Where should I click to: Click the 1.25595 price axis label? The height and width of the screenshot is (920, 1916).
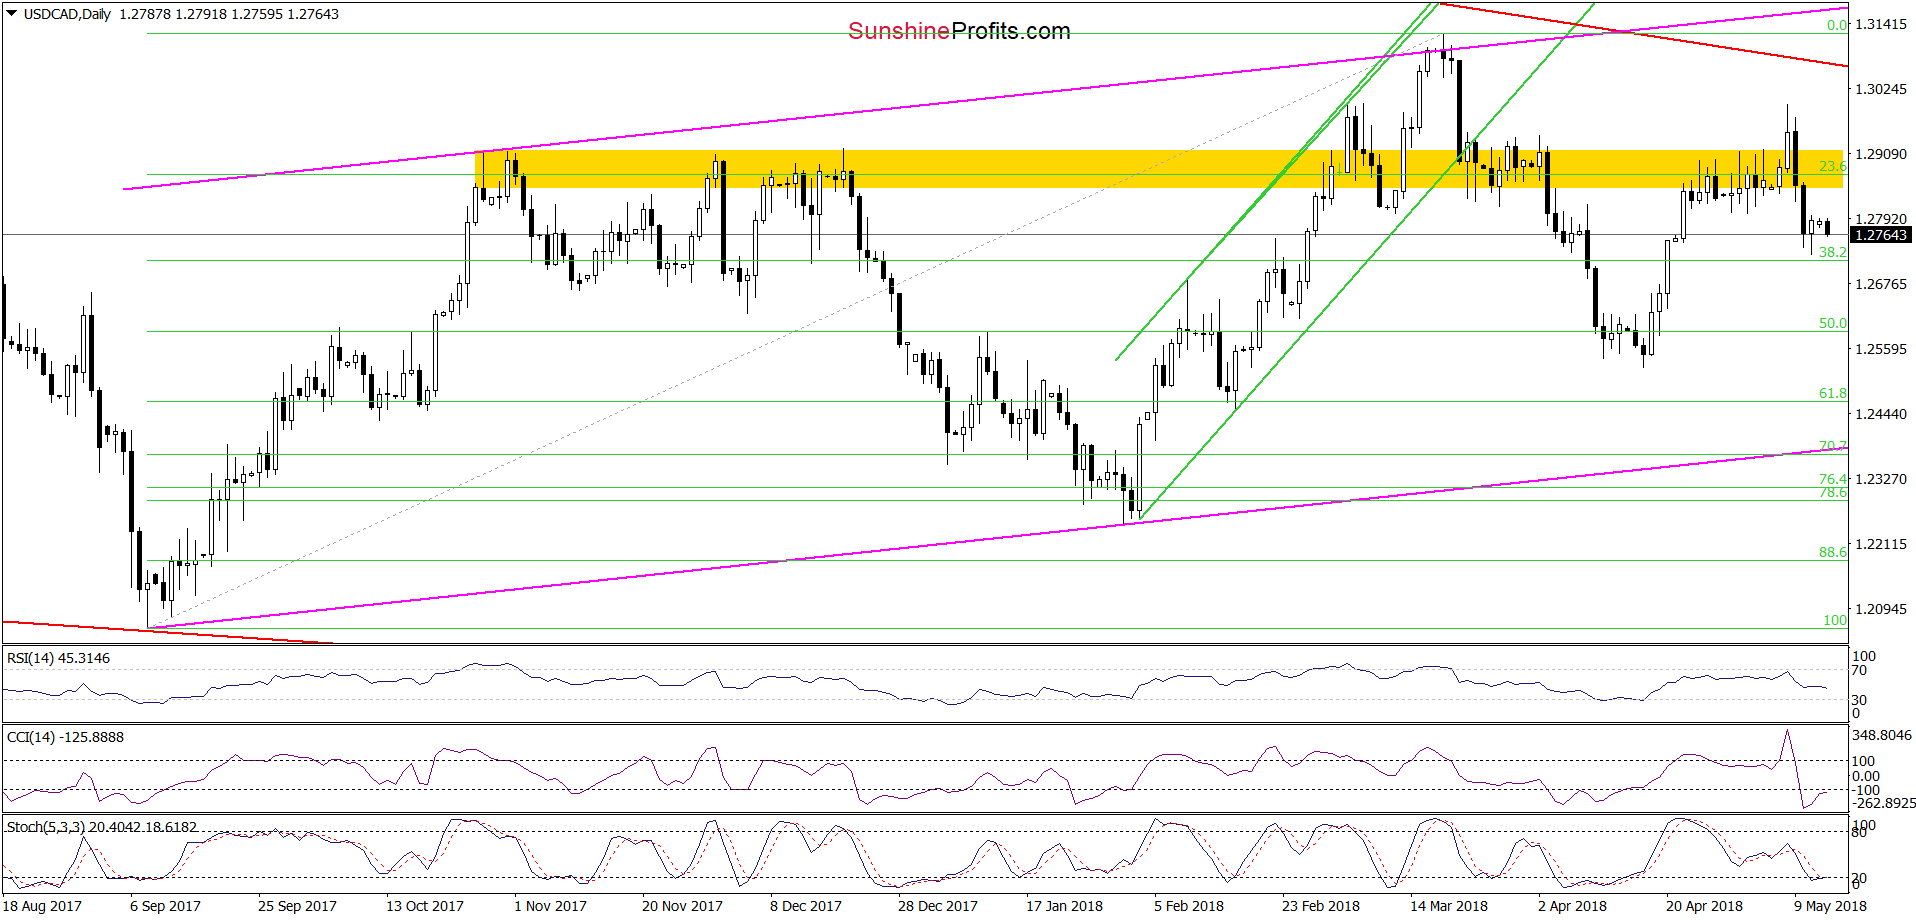click(1881, 349)
